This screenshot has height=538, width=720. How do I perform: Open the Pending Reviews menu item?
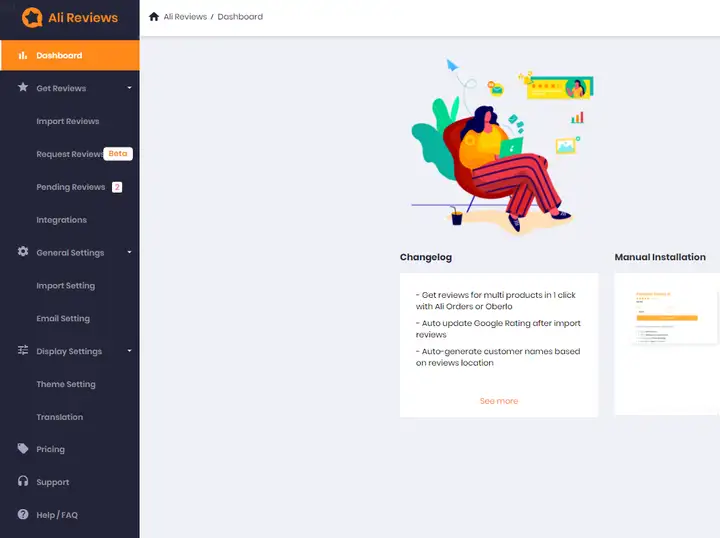pyautogui.click(x=71, y=187)
